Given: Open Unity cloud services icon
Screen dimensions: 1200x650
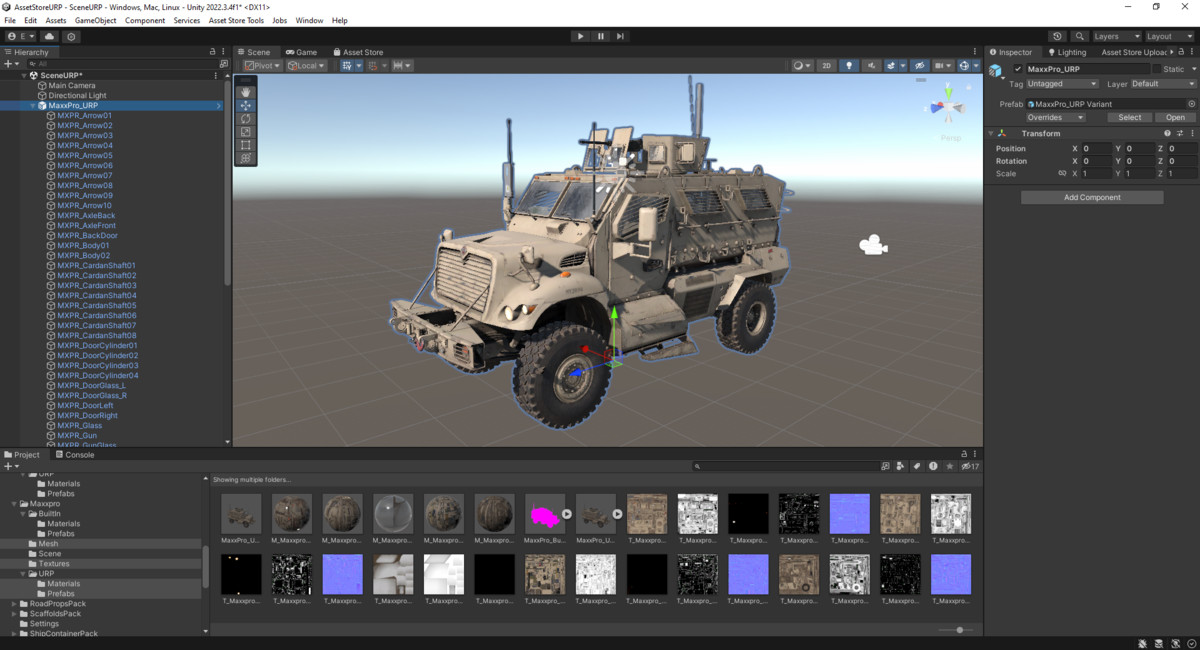Looking at the screenshot, I should pos(50,36).
